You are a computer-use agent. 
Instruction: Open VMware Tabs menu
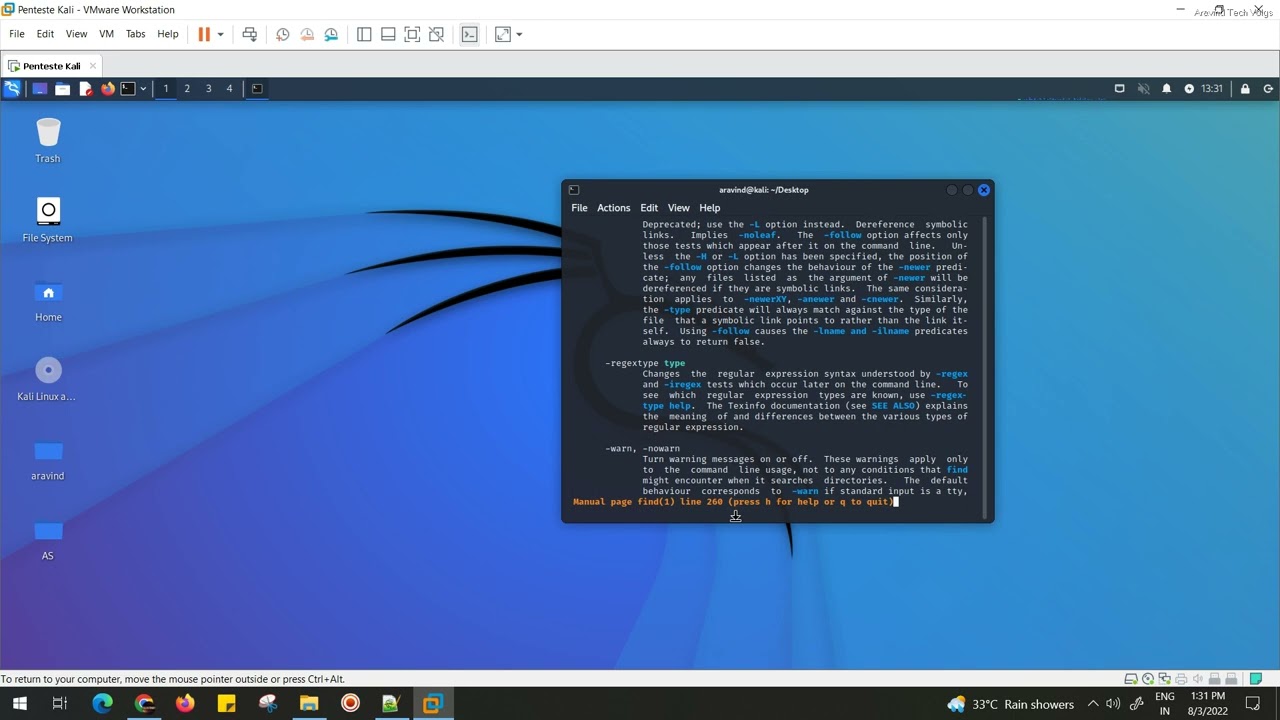coord(136,34)
